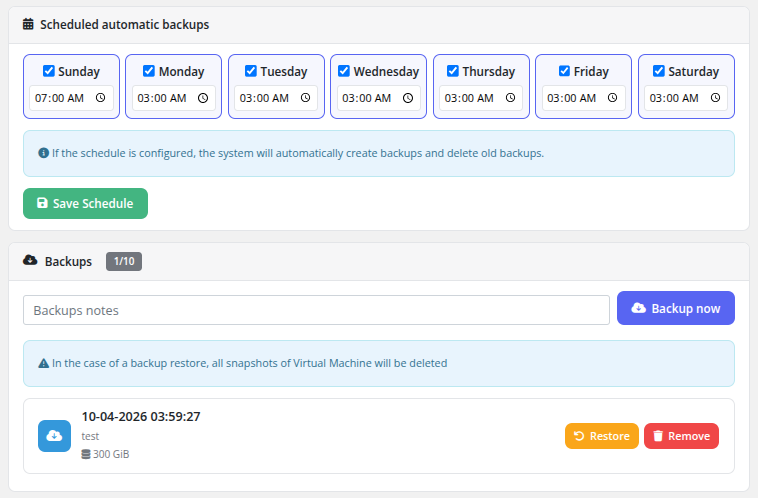758x498 pixels.
Task: Uncheck the Monday backup checkbox
Action: [x=149, y=71]
